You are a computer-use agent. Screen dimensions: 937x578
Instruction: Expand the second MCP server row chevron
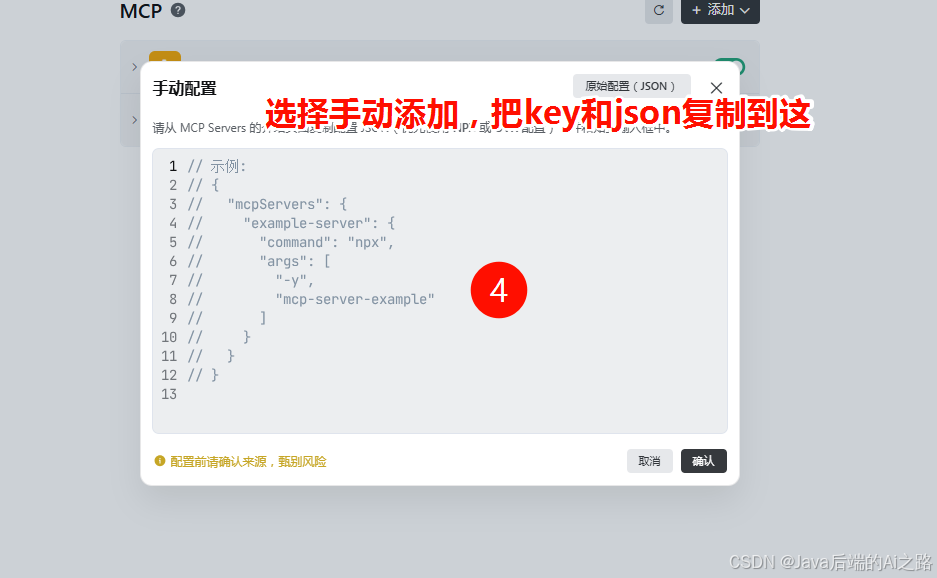click(134, 120)
